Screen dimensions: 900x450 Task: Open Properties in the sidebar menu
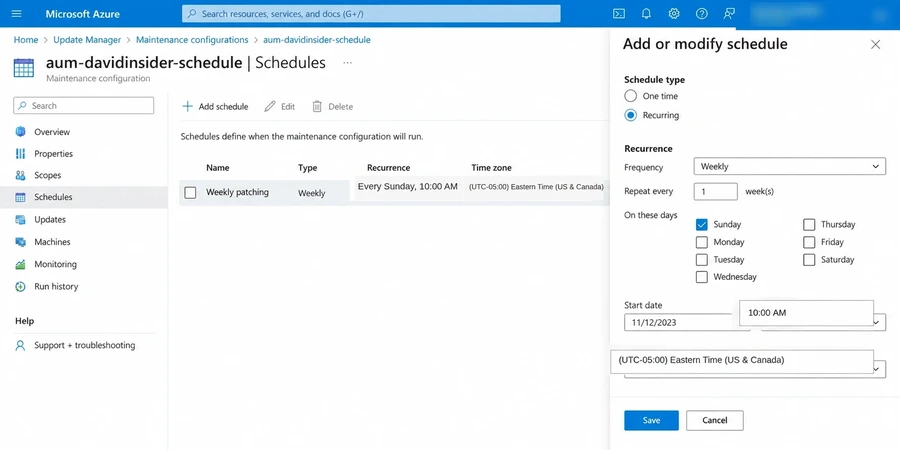(x=53, y=154)
